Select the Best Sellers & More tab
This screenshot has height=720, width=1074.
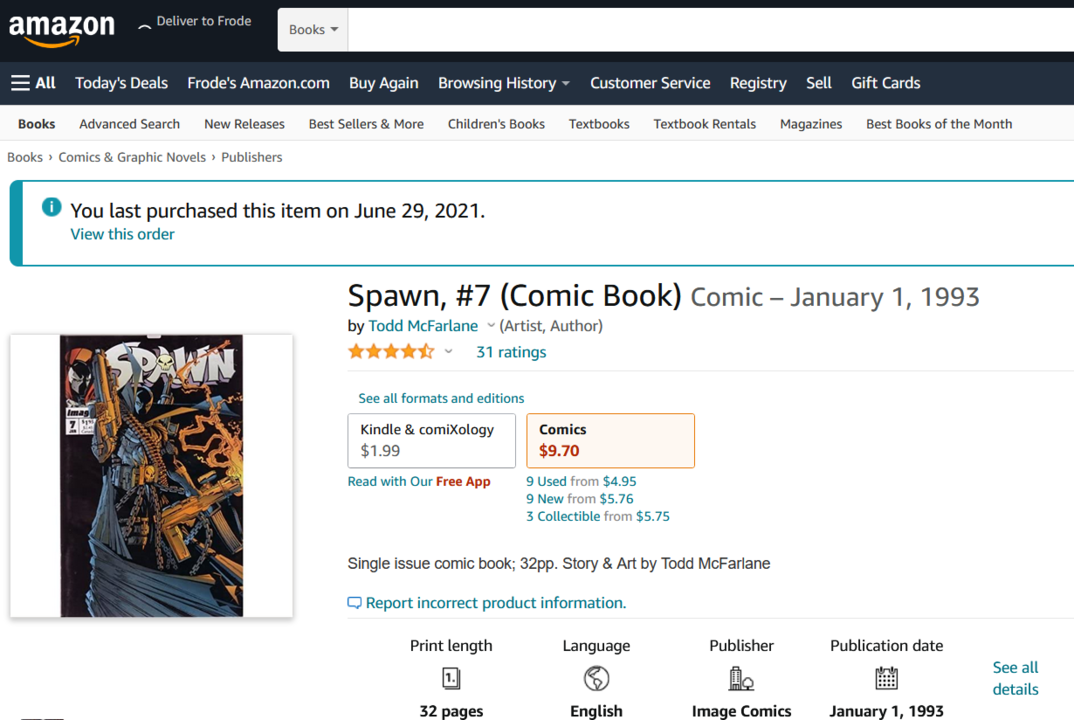click(x=366, y=123)
